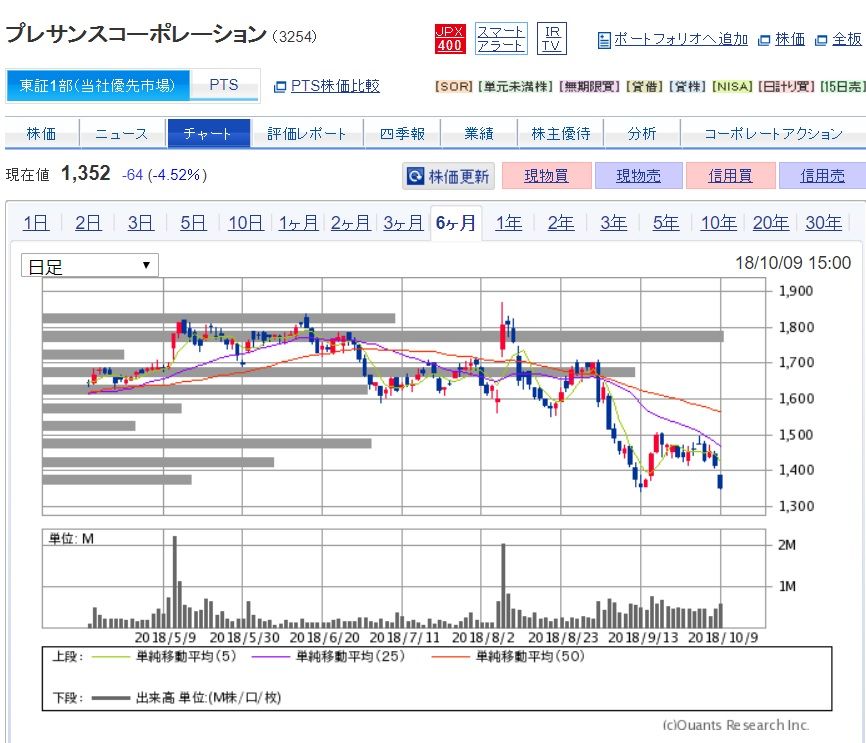Screen dimensions: 866x743
Task: Refresh the price with 株価更新 button
Action: (x=448, y=176)
